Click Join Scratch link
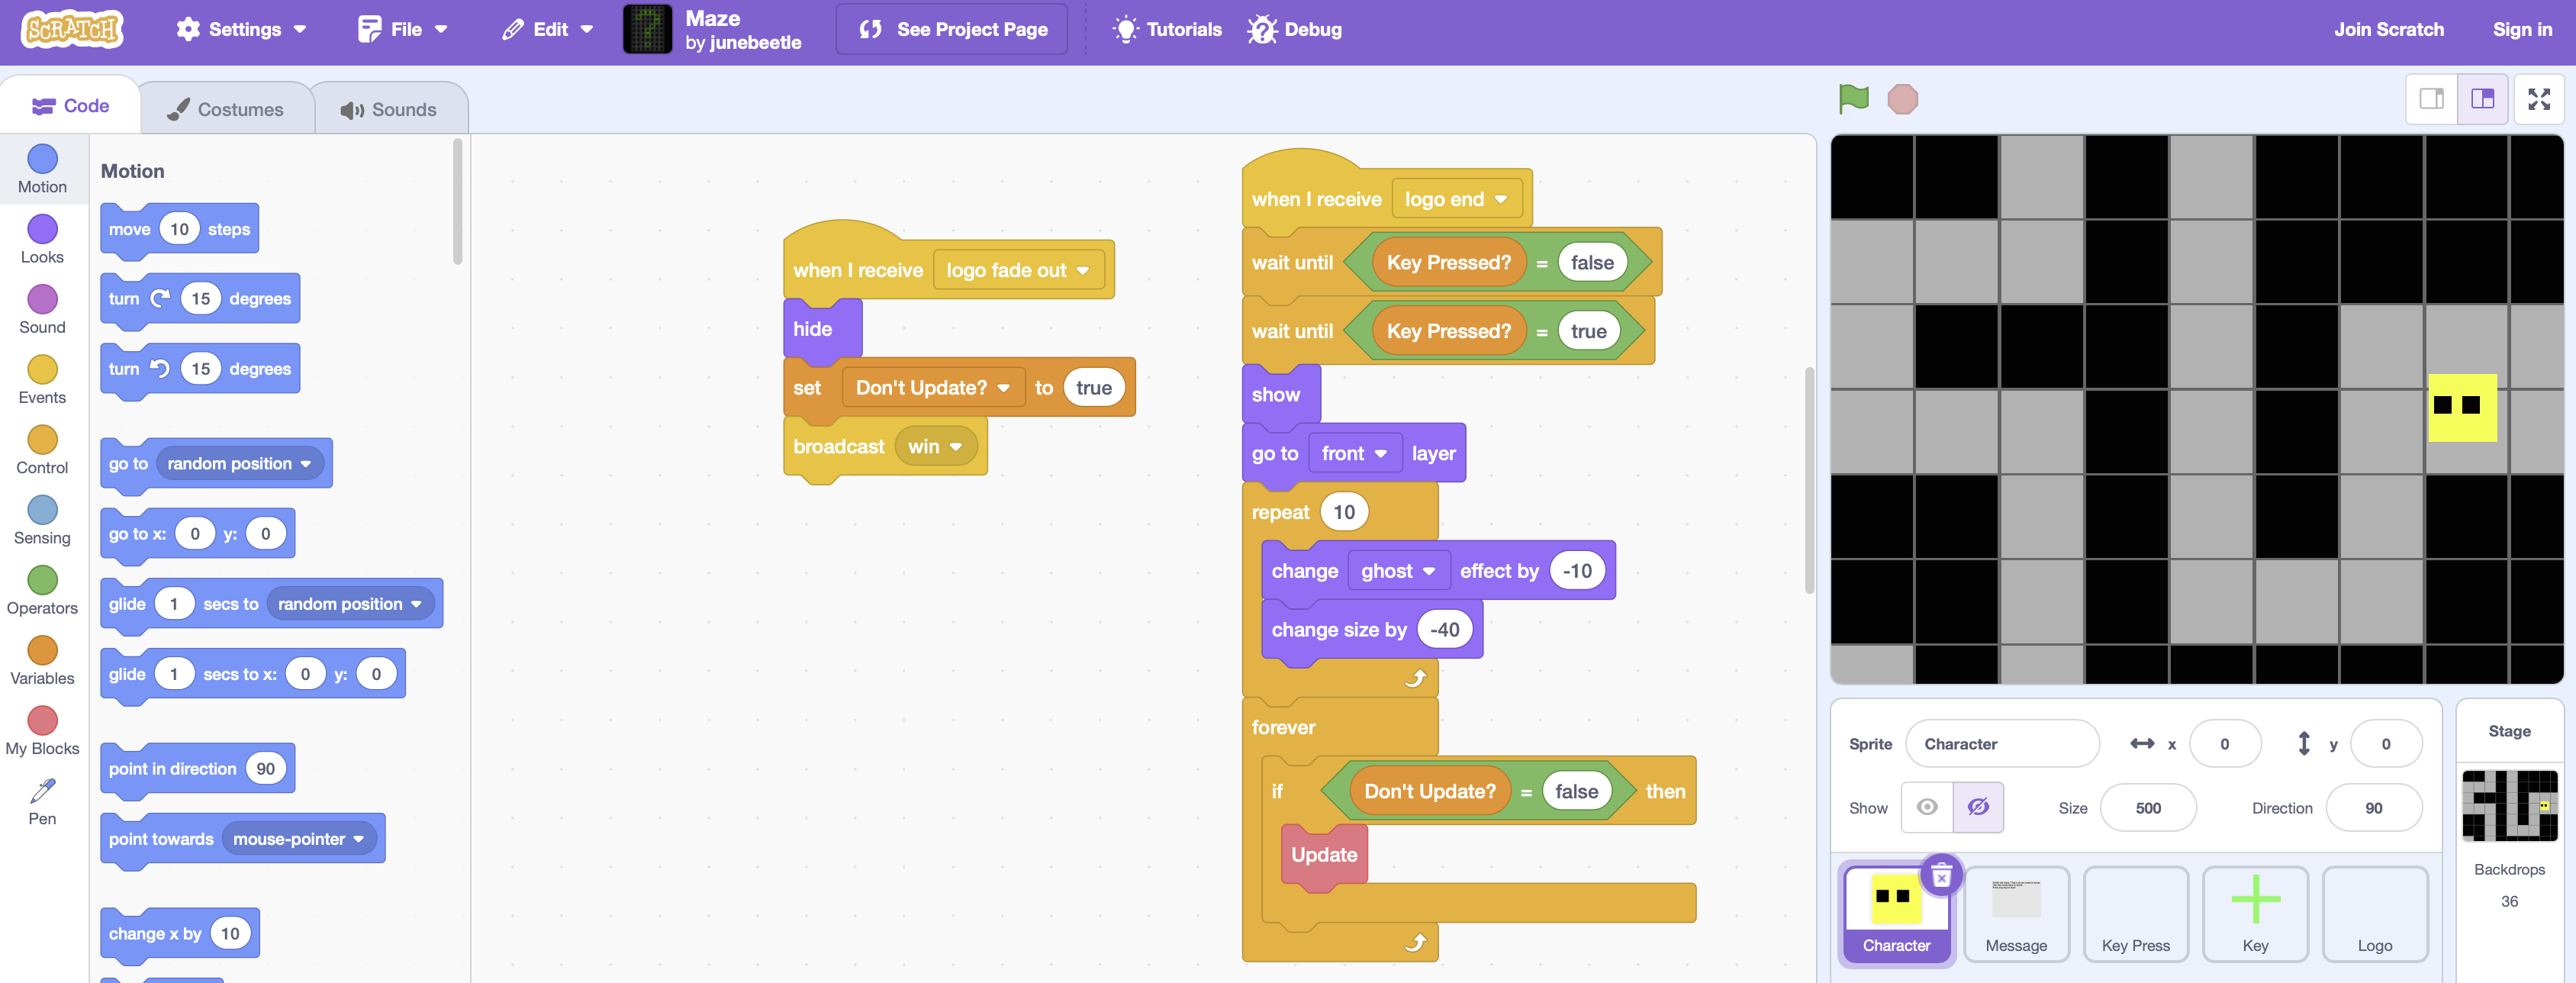The height and width of the screenshot is (983, 2576). click(2388, 29)
